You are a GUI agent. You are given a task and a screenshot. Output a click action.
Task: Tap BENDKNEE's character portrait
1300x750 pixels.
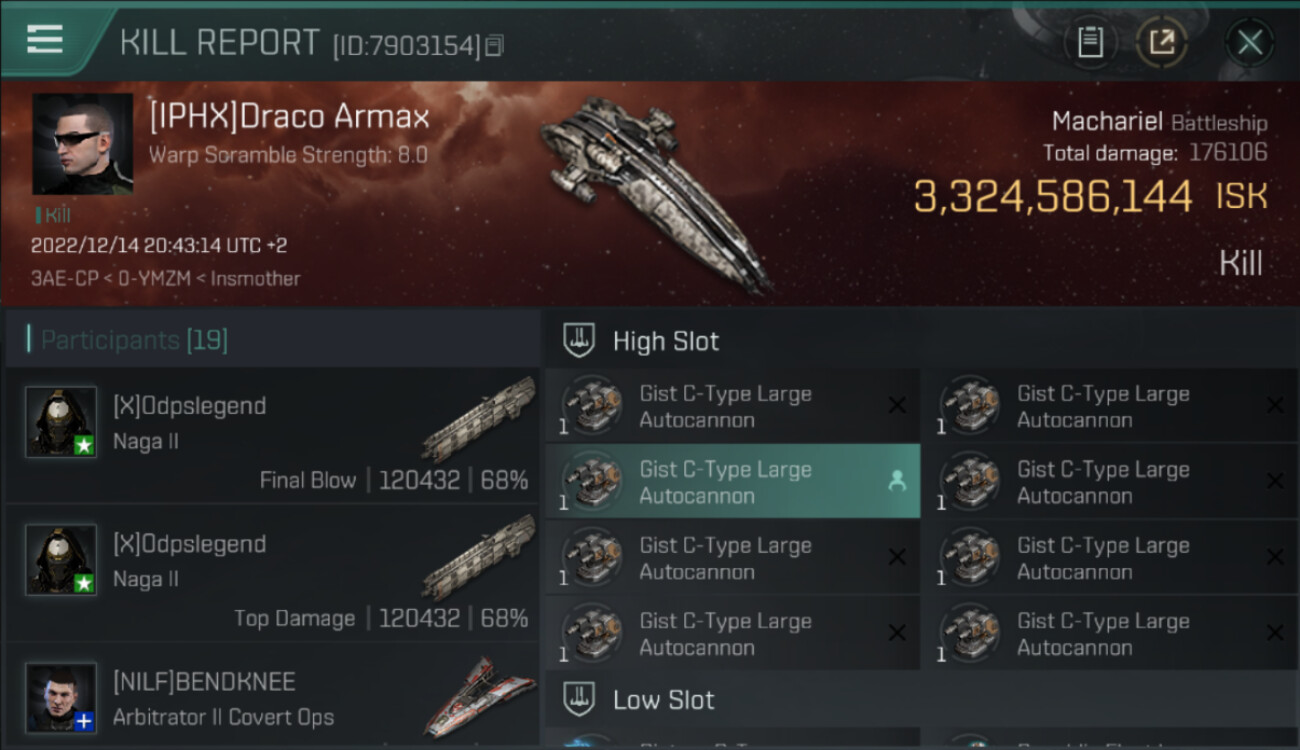tap(61, 697)
